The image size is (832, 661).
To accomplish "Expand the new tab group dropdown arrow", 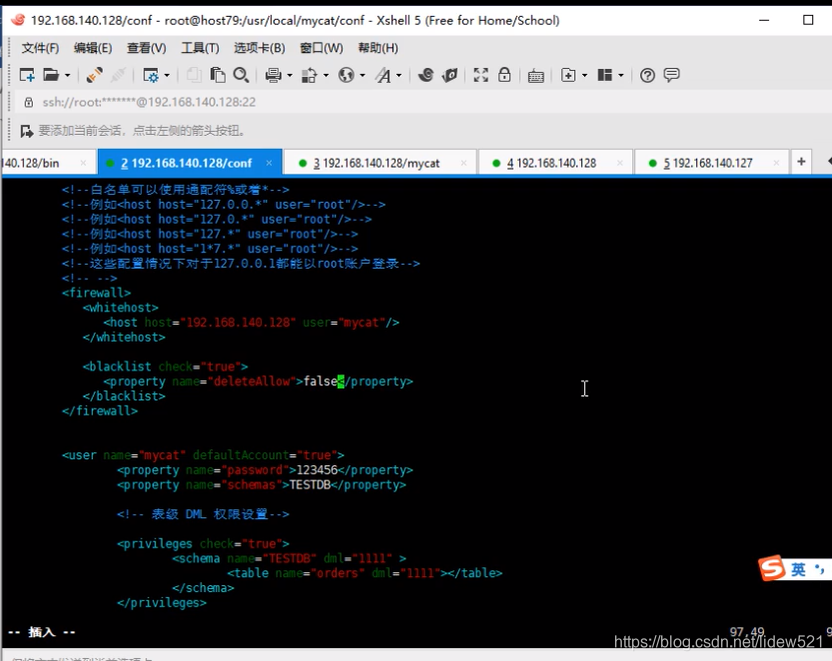I will (x=585, y=75).
